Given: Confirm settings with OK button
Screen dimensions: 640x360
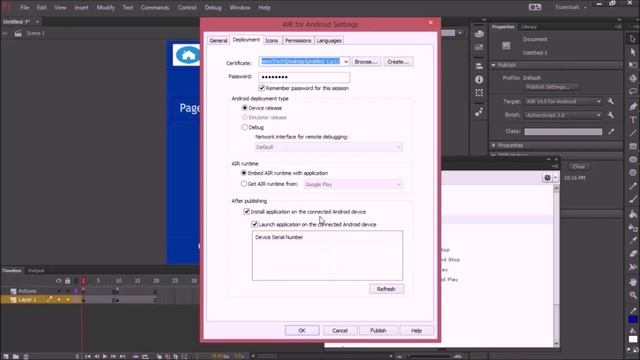Looking at the screenshot, I should (x=302, y=331).
